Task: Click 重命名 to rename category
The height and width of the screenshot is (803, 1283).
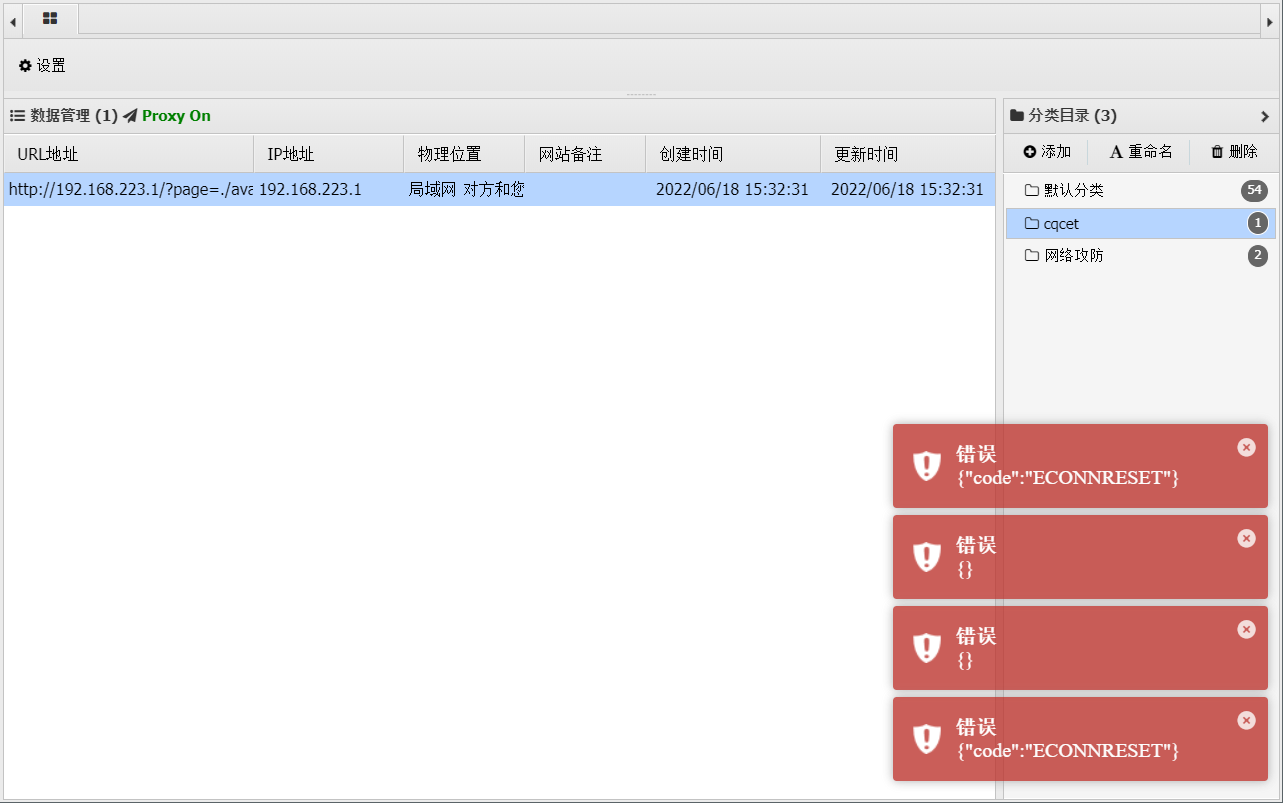Action: 1141,152
